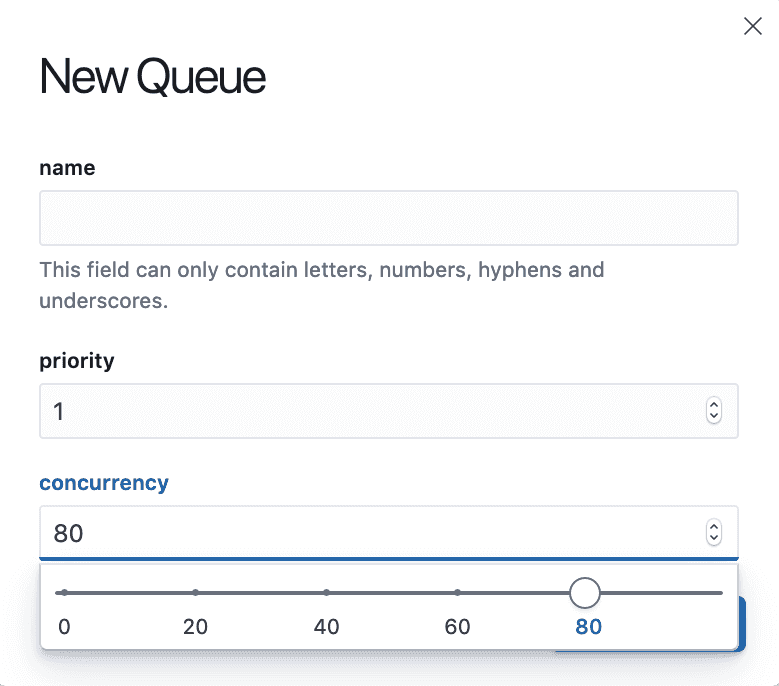This screenshot has height=686, width=779.
Task: Click the slider tick dot at 60
Action: click(x=457, y=593)
